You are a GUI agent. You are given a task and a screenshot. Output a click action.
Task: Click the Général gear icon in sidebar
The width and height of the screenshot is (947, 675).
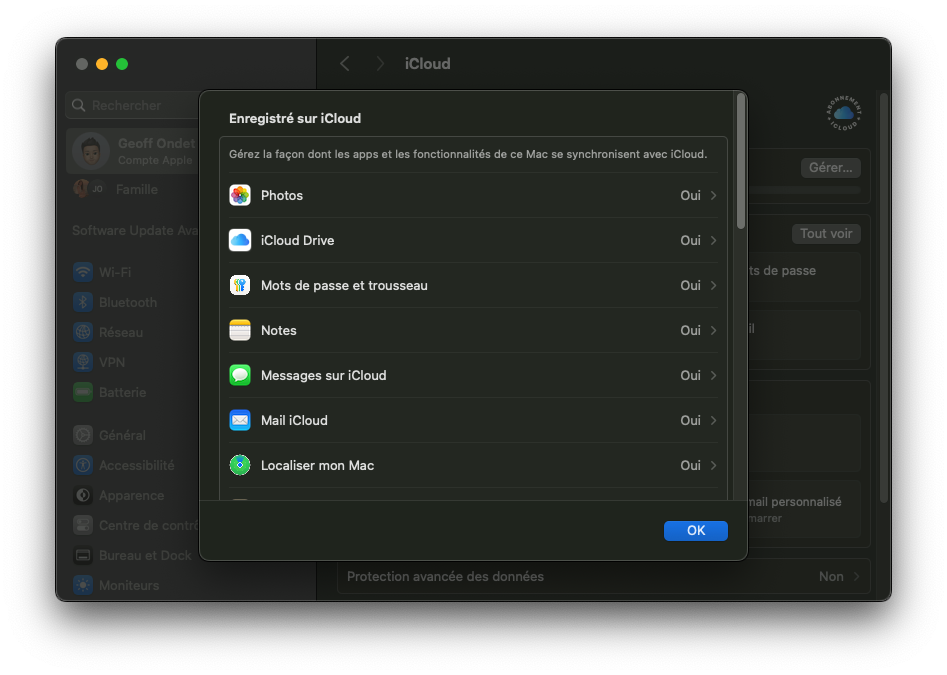pos(83,435)
